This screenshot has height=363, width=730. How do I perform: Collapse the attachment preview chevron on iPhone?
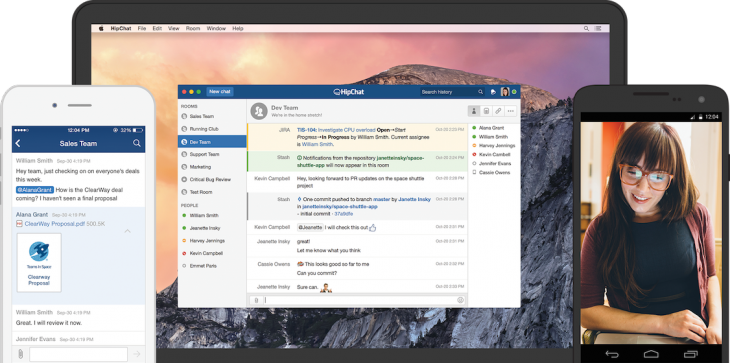[127, 231]
